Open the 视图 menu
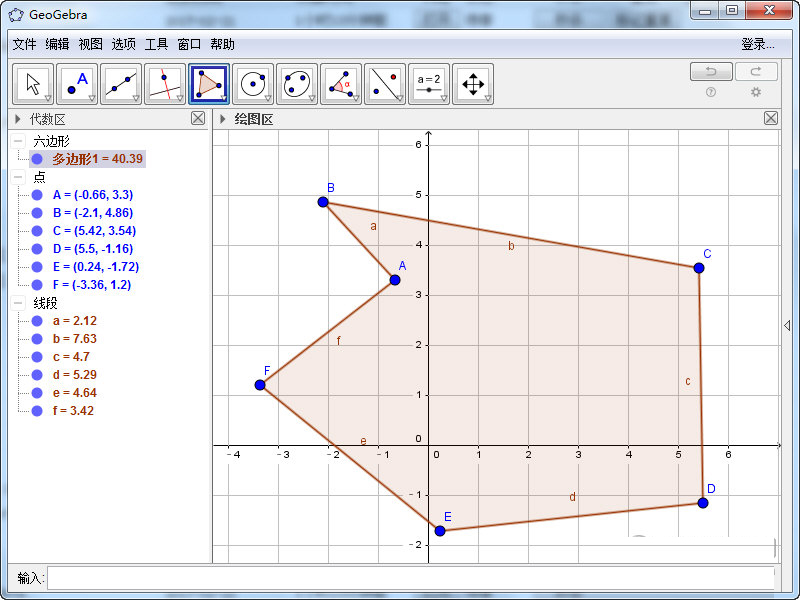 [x=90, y=44]
